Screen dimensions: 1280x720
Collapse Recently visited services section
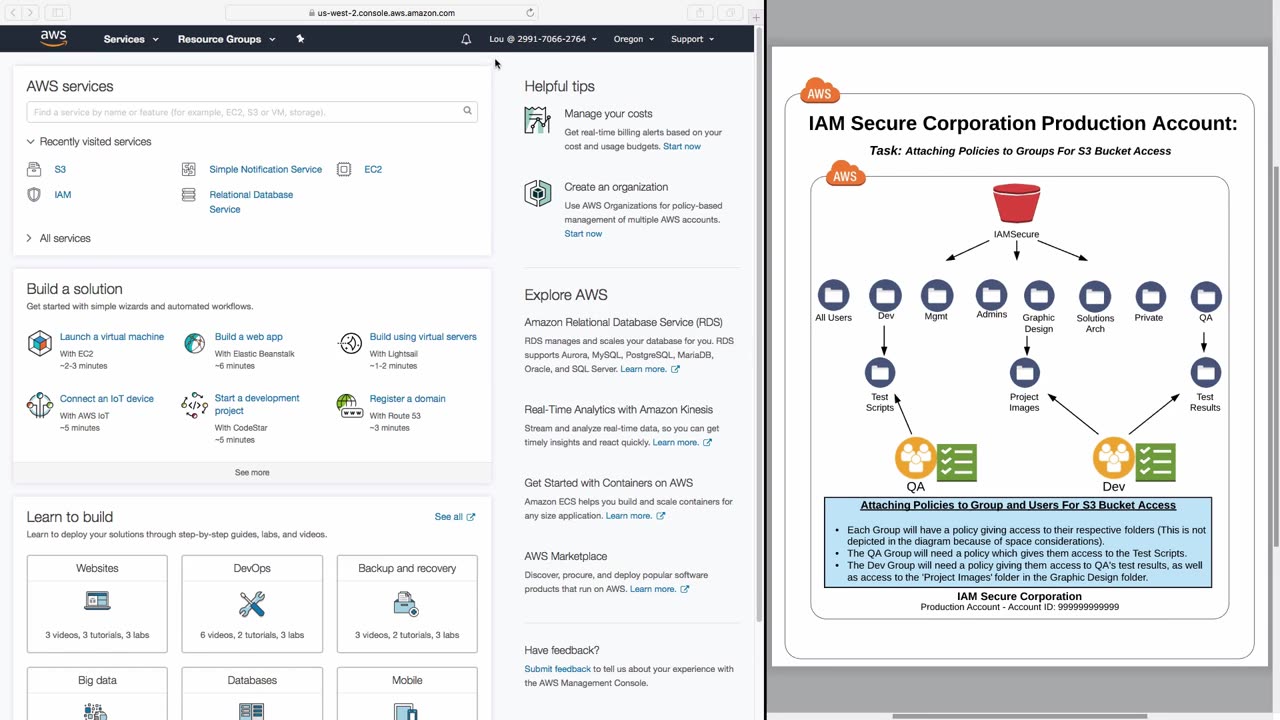click(89, 142)
